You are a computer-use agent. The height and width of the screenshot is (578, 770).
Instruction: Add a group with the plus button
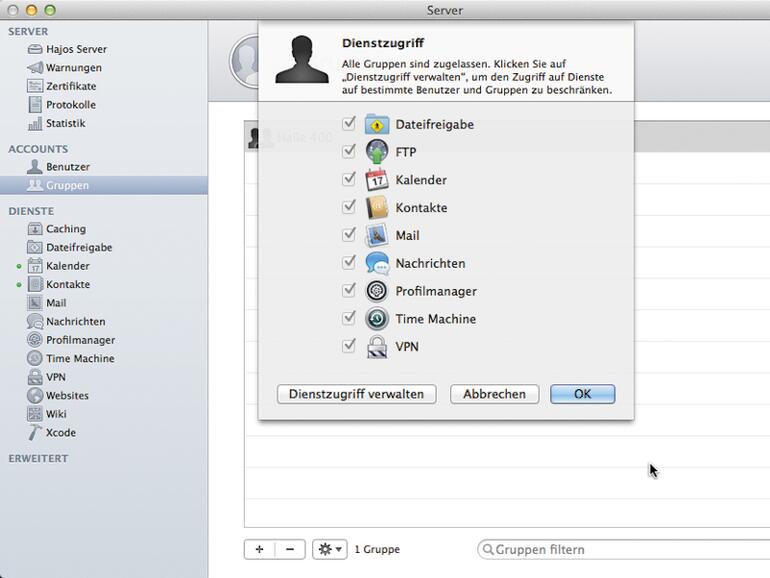coord(259,549)
